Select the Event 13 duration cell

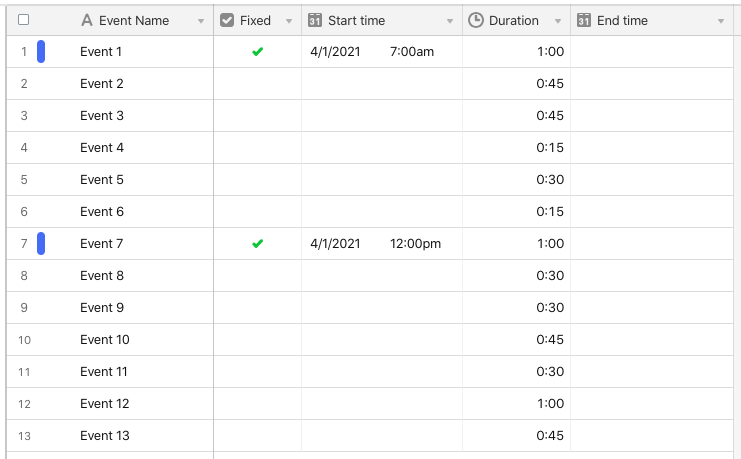(517, 435)
